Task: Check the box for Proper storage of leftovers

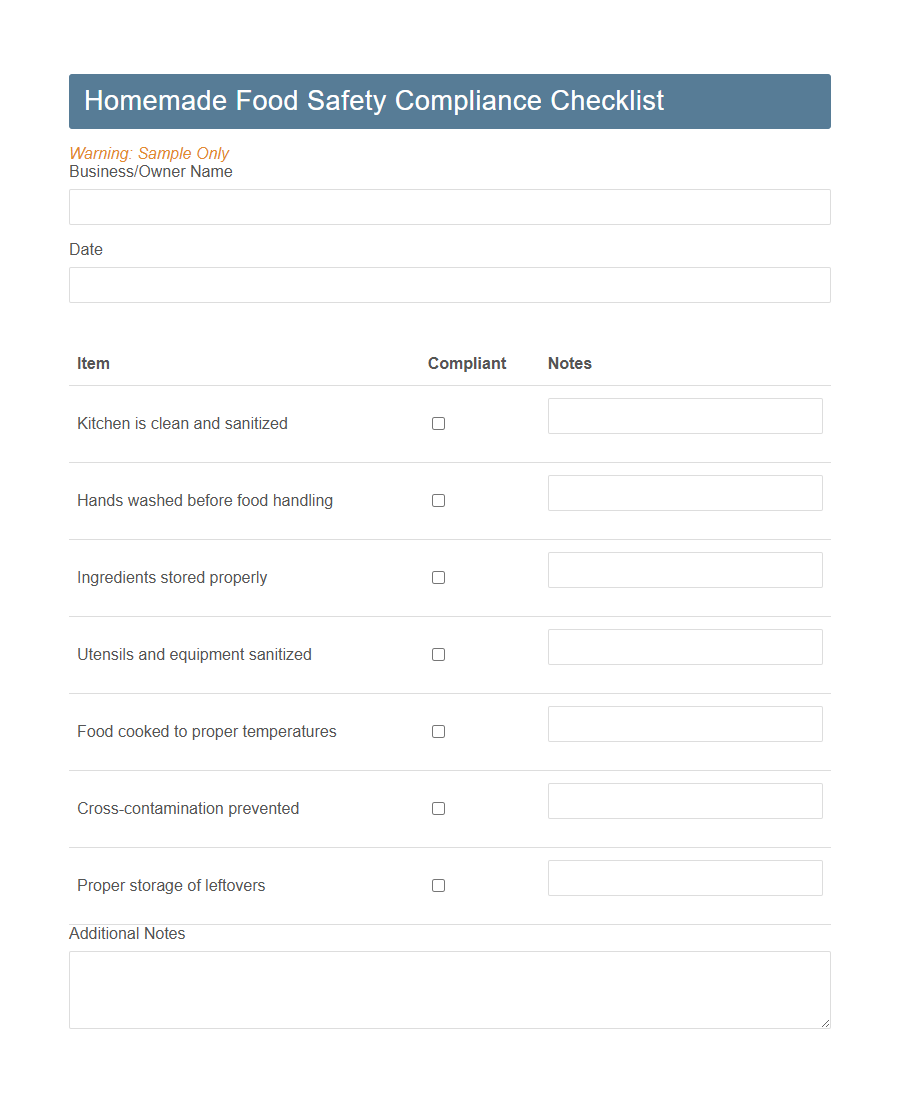Action: 438,885
